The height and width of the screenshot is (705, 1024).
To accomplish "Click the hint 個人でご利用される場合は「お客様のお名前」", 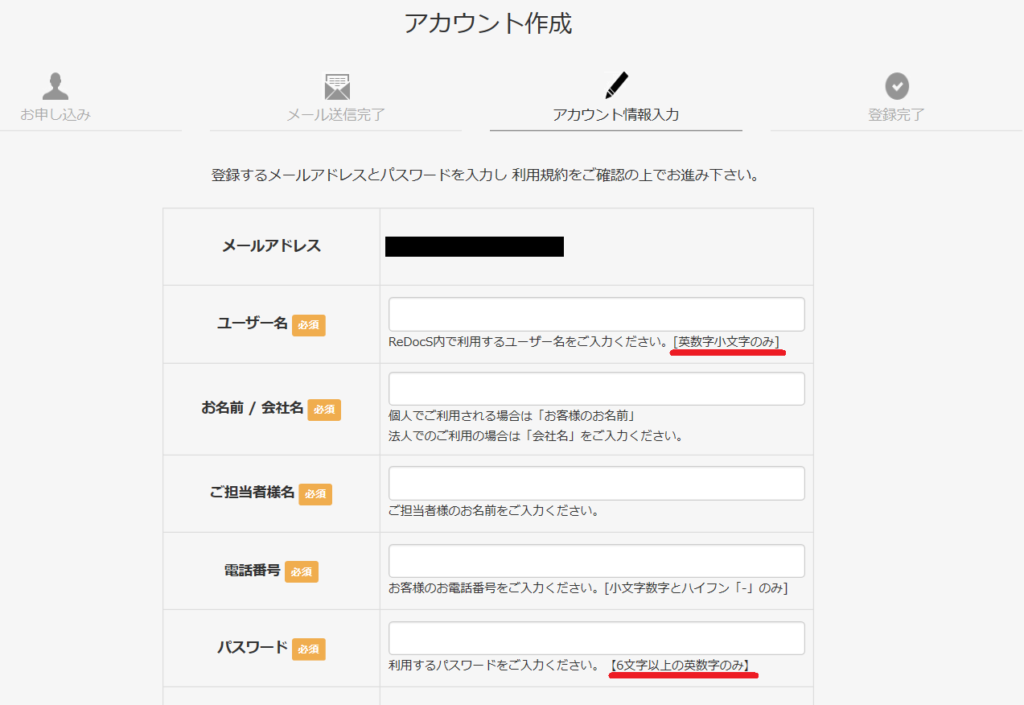I will (512, 416).
